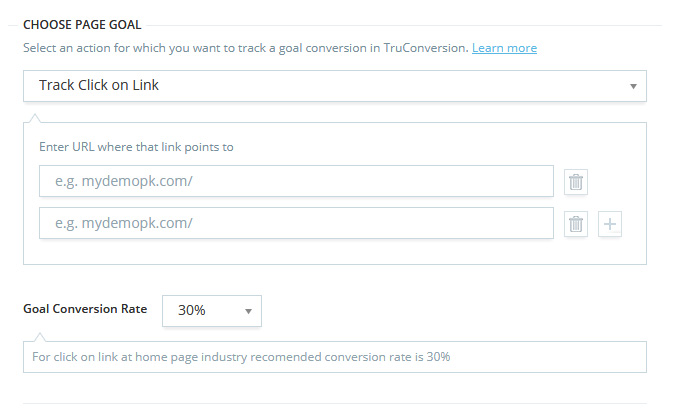Click the 'Select an action' description text
The width and height of the screenshot is (679, 420).
coord(200,48)
